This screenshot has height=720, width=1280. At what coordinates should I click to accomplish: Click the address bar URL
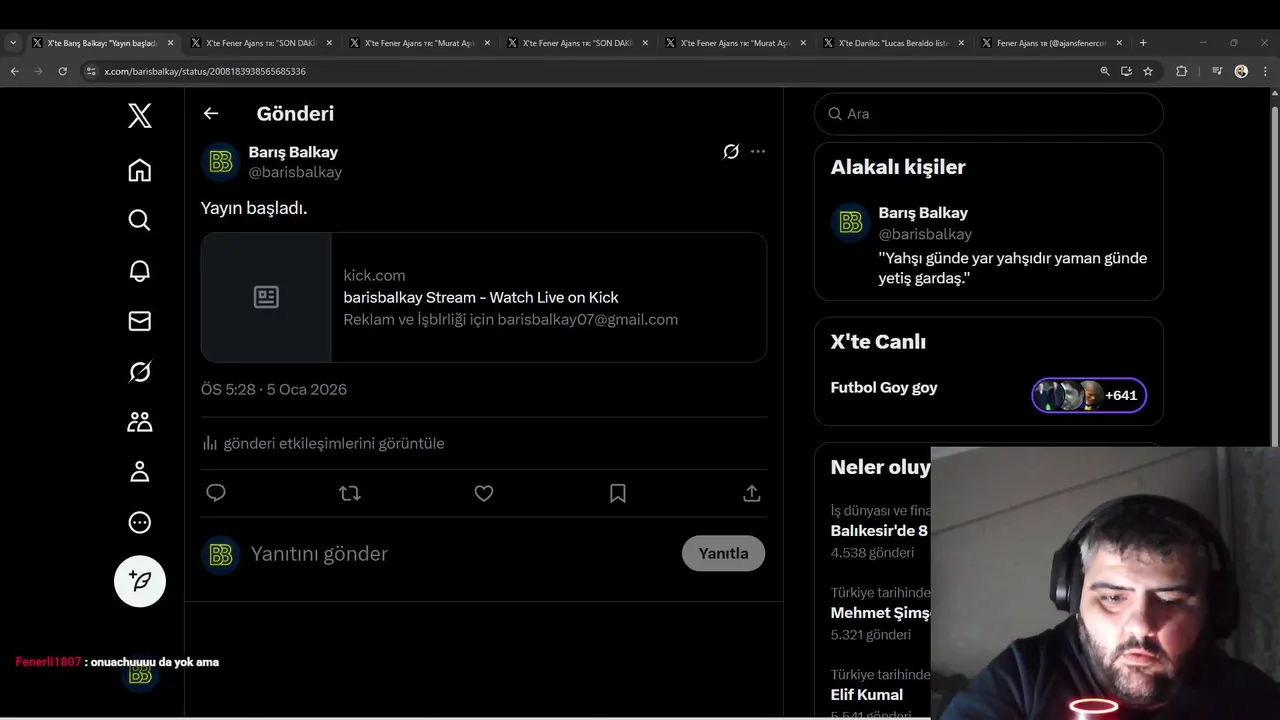(x=205, y=71)
